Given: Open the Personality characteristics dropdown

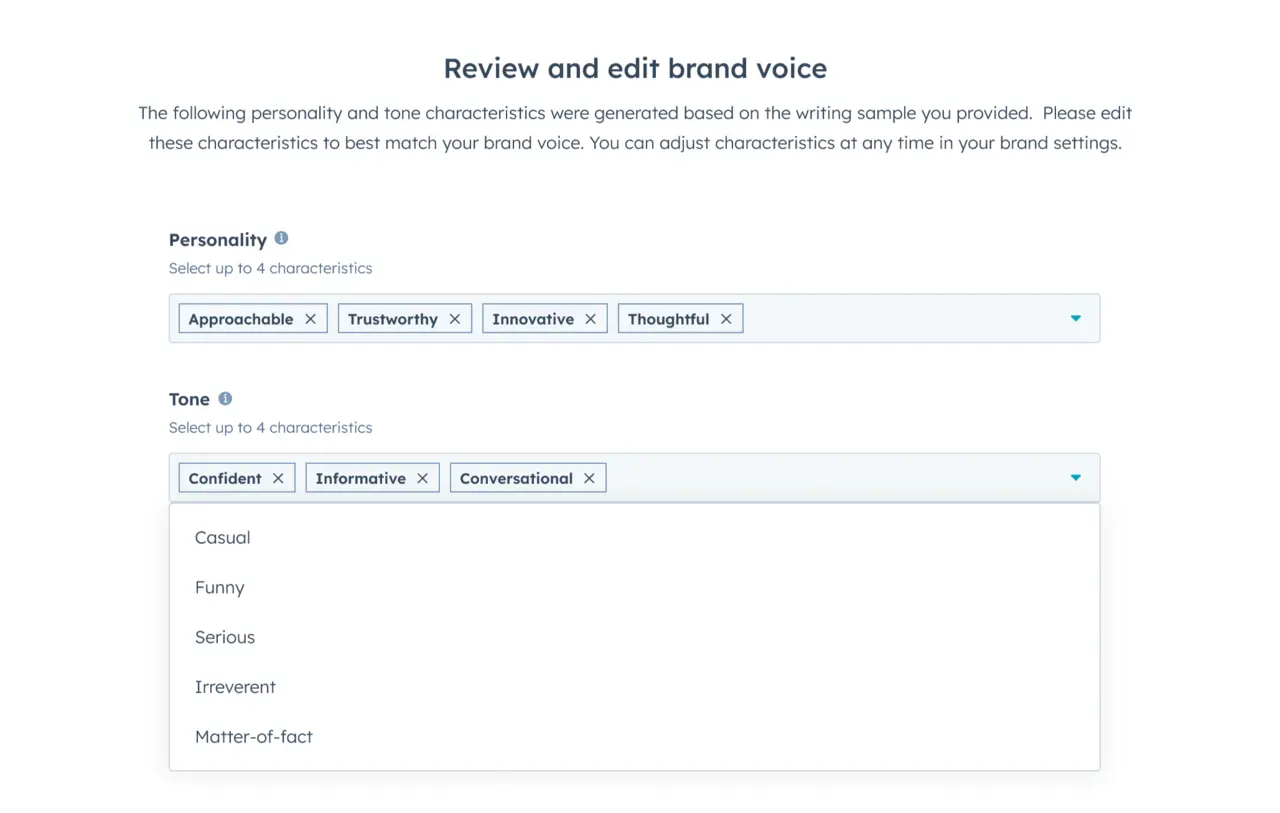Looking at the screenshot, I should 1076,318.
